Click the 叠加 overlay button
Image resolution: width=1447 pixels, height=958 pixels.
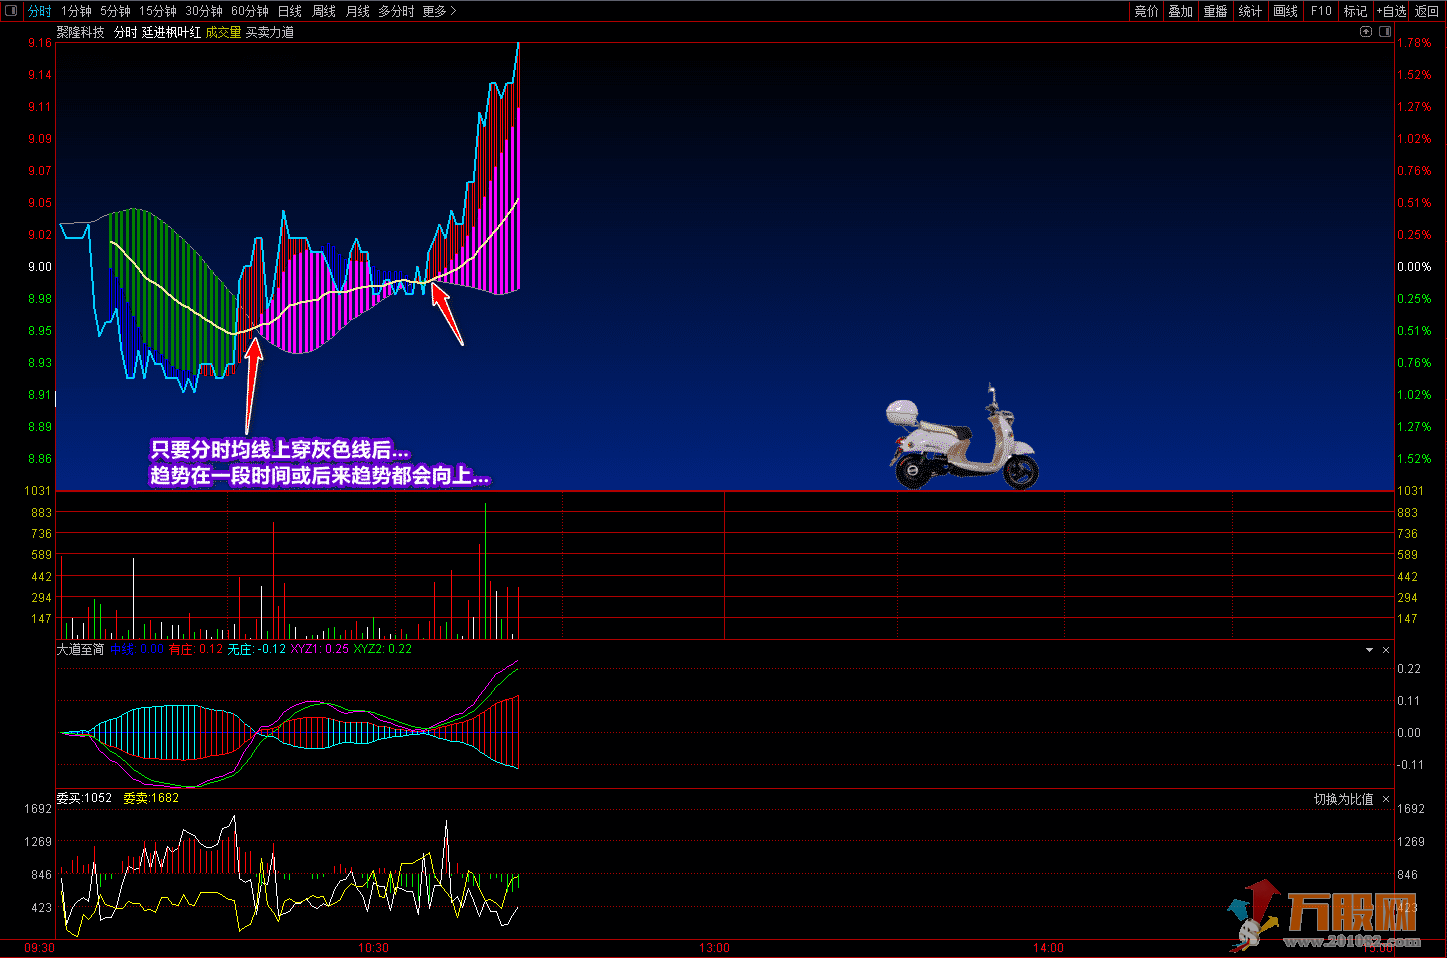point(1181,11)
